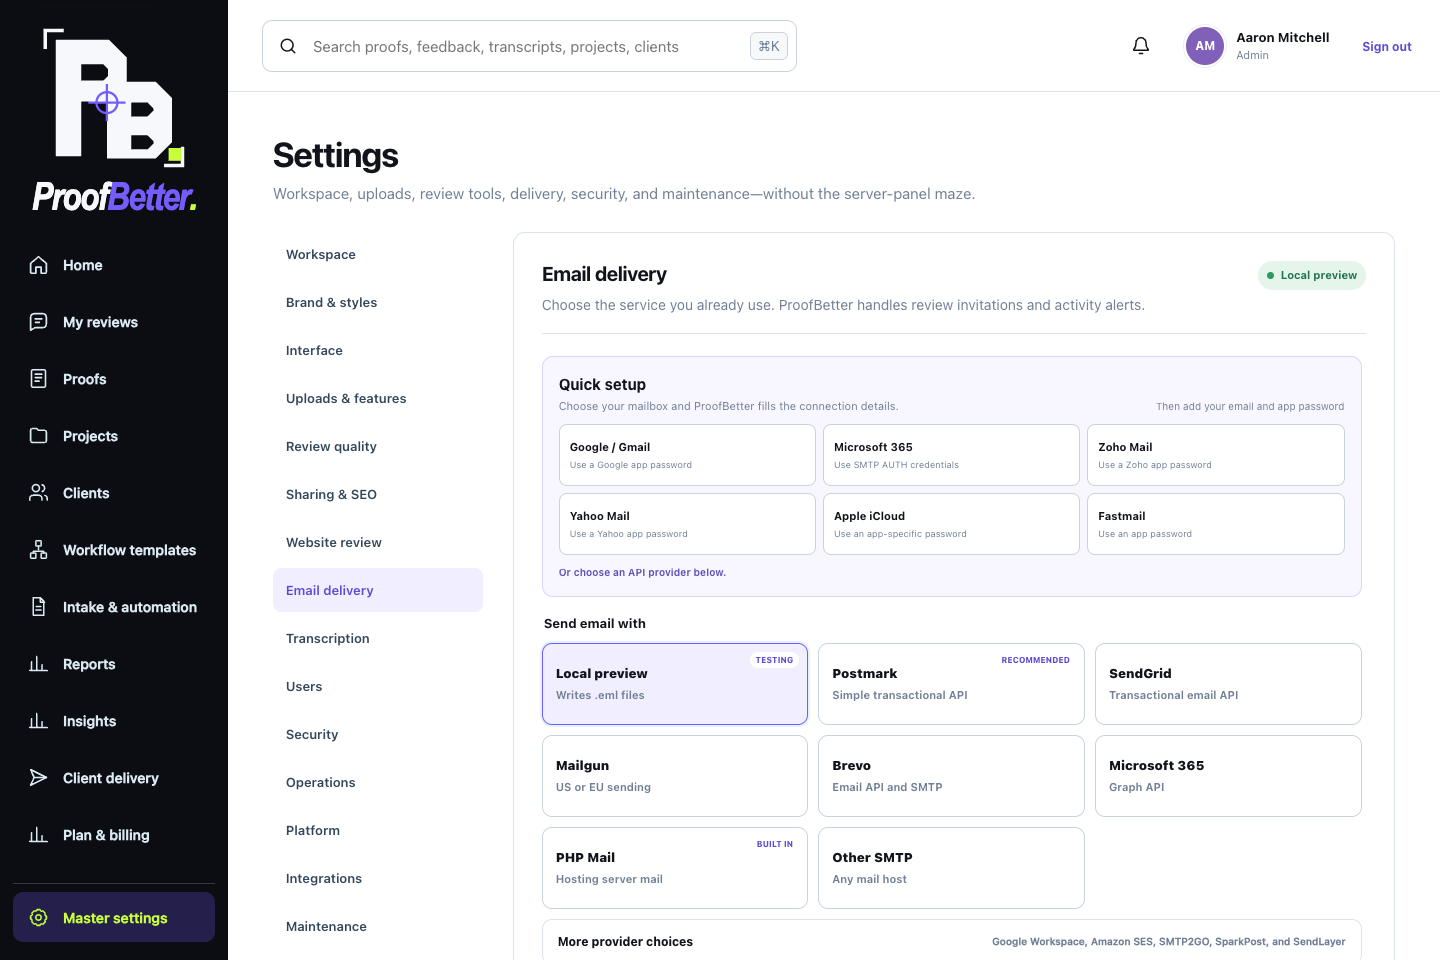Open Master settings

(x=114, y=917)
